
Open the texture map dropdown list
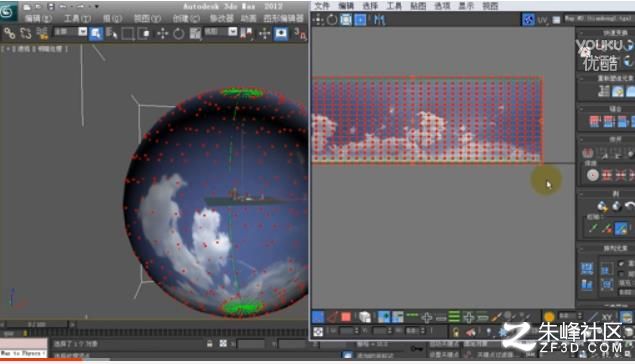pyautogui.click(x=599, y=19)
